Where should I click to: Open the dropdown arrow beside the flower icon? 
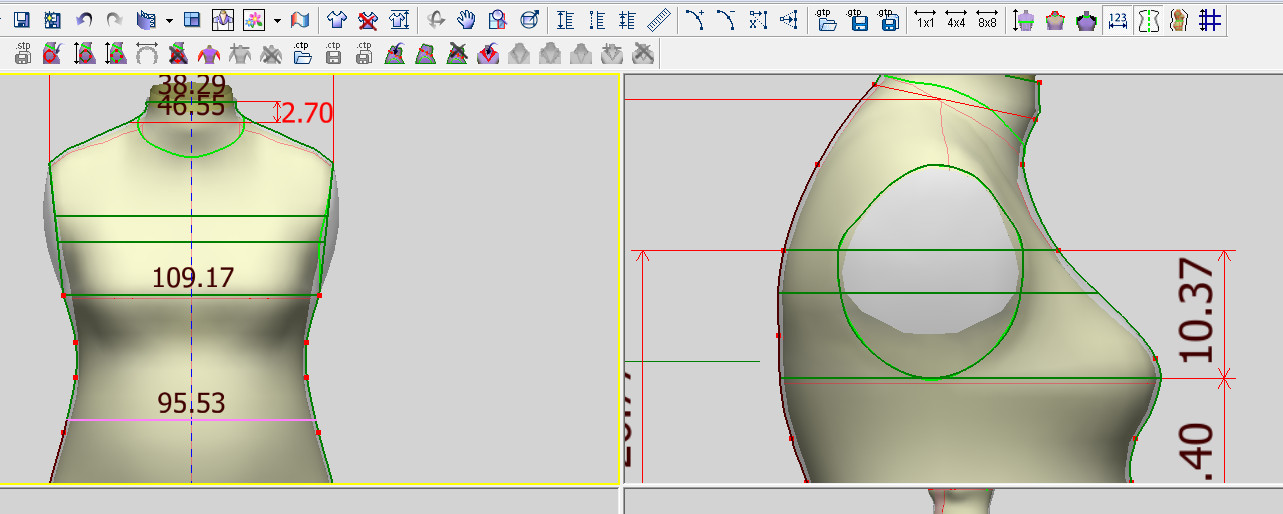click(x=277, y=20)
